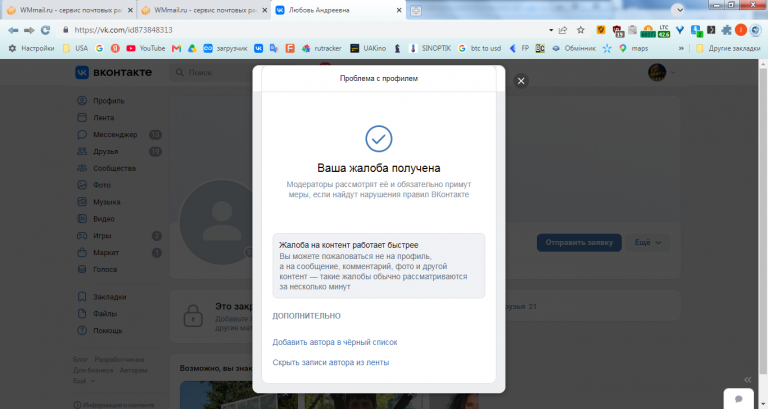Click the 'Разработчикам' footer link

(x=119, y=360)
